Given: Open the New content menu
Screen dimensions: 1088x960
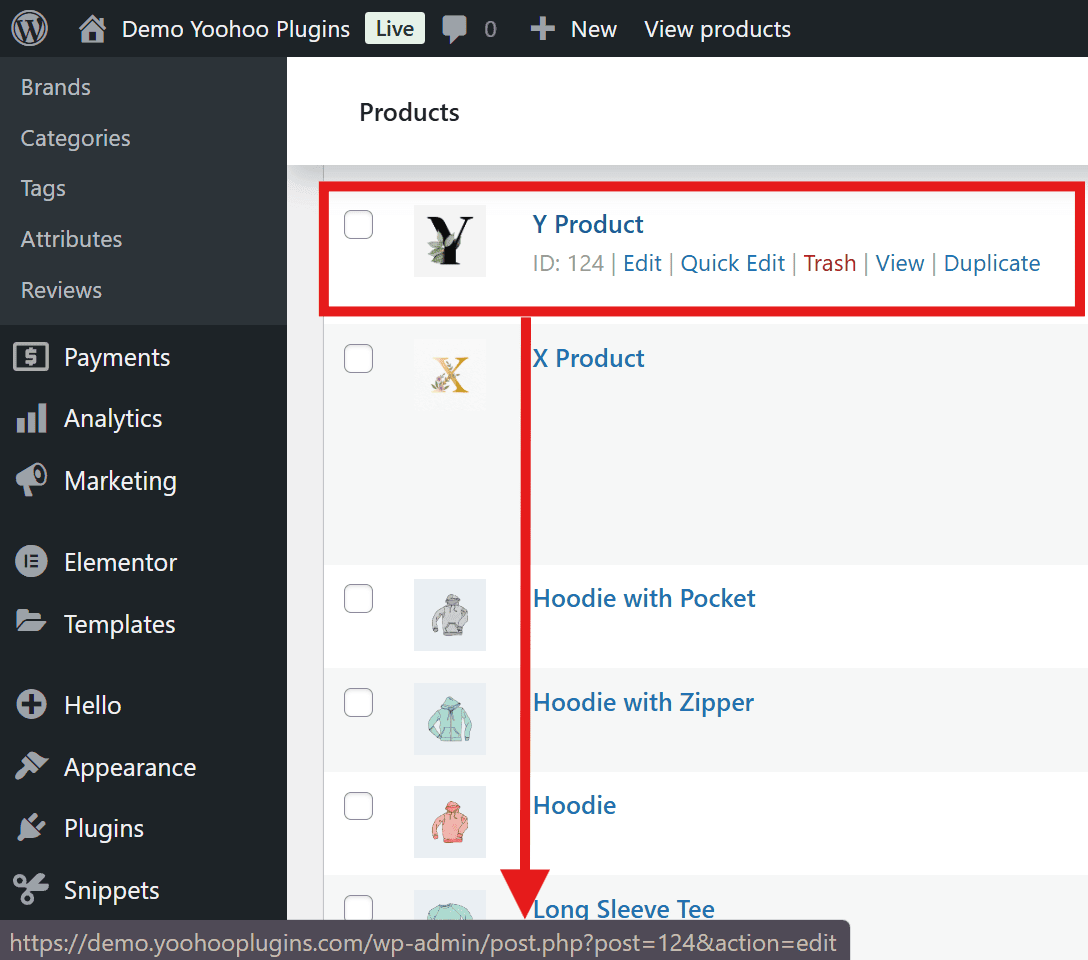Looking at the screenshot, I should point(574,30).
